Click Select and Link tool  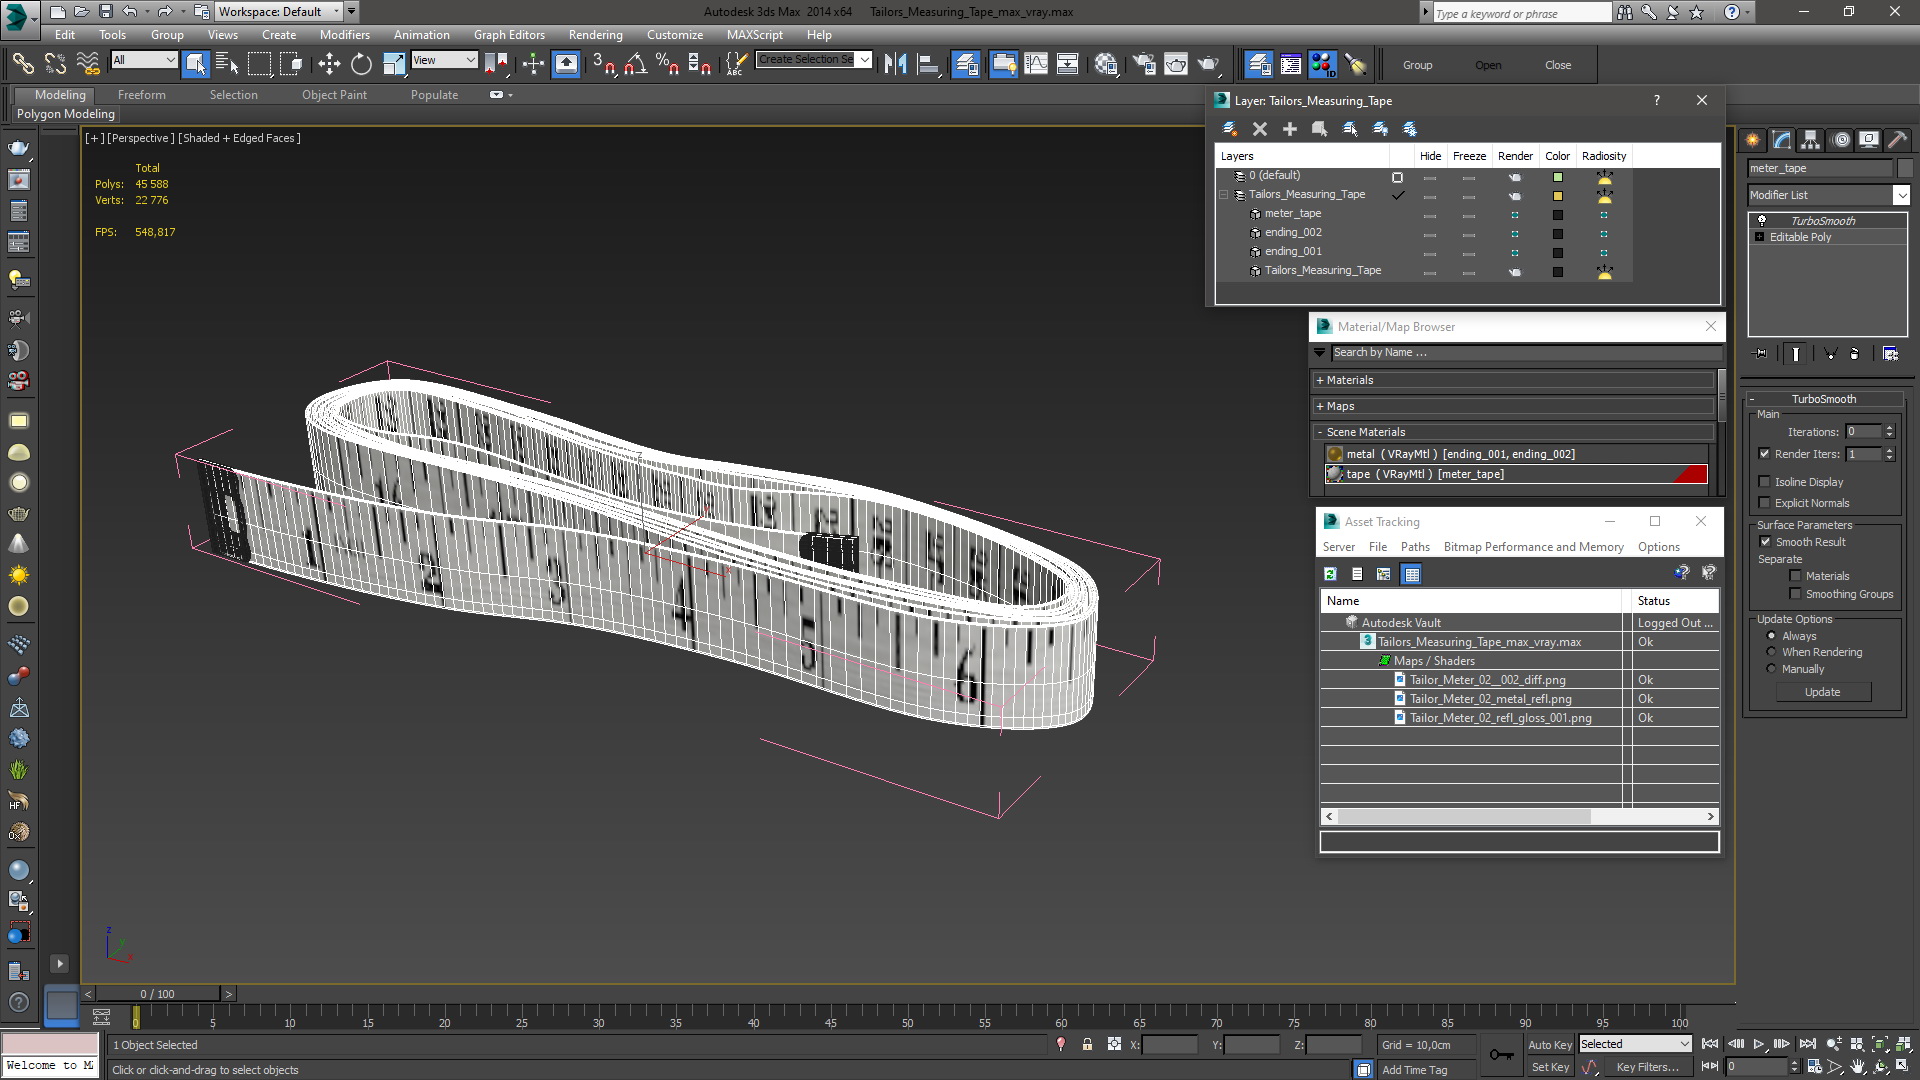[x=22, y=65]
